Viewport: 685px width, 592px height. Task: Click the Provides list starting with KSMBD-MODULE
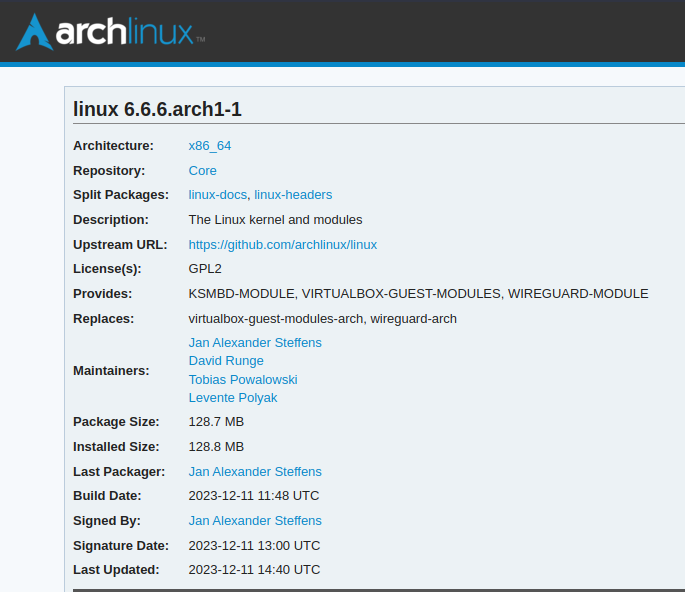[x=418, y=294]
